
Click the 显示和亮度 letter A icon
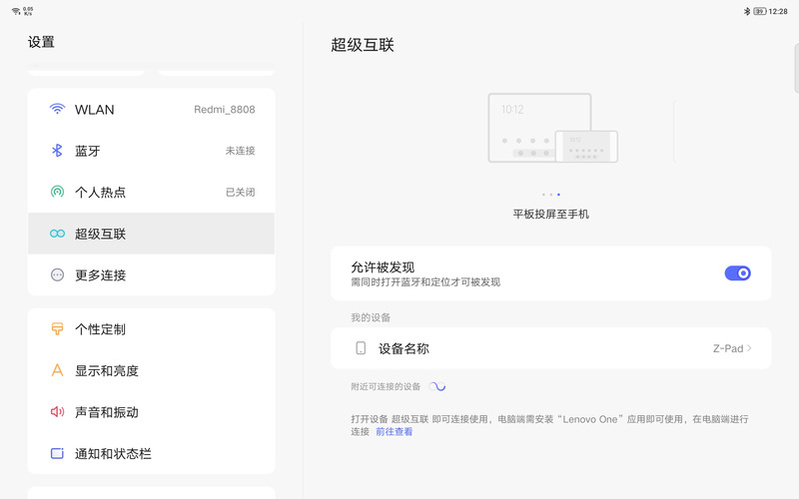click(57, 371)
